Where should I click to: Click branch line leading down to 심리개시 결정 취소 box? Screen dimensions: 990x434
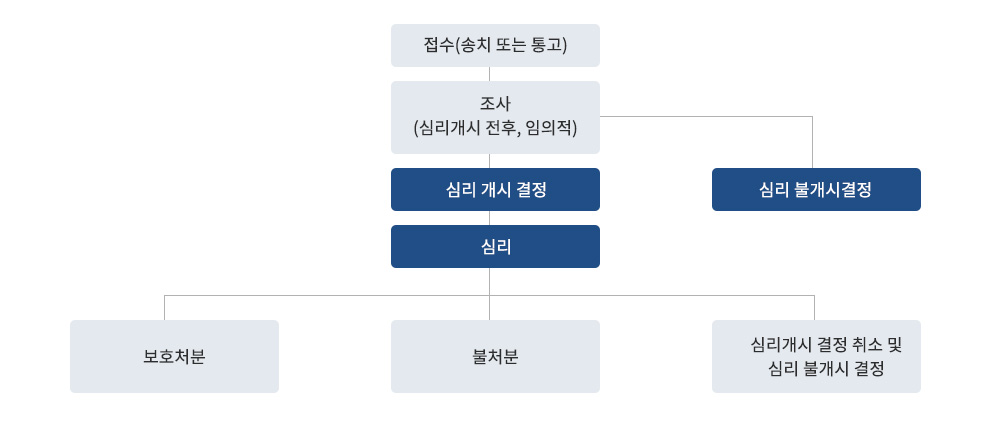click(x=814, y=308)
